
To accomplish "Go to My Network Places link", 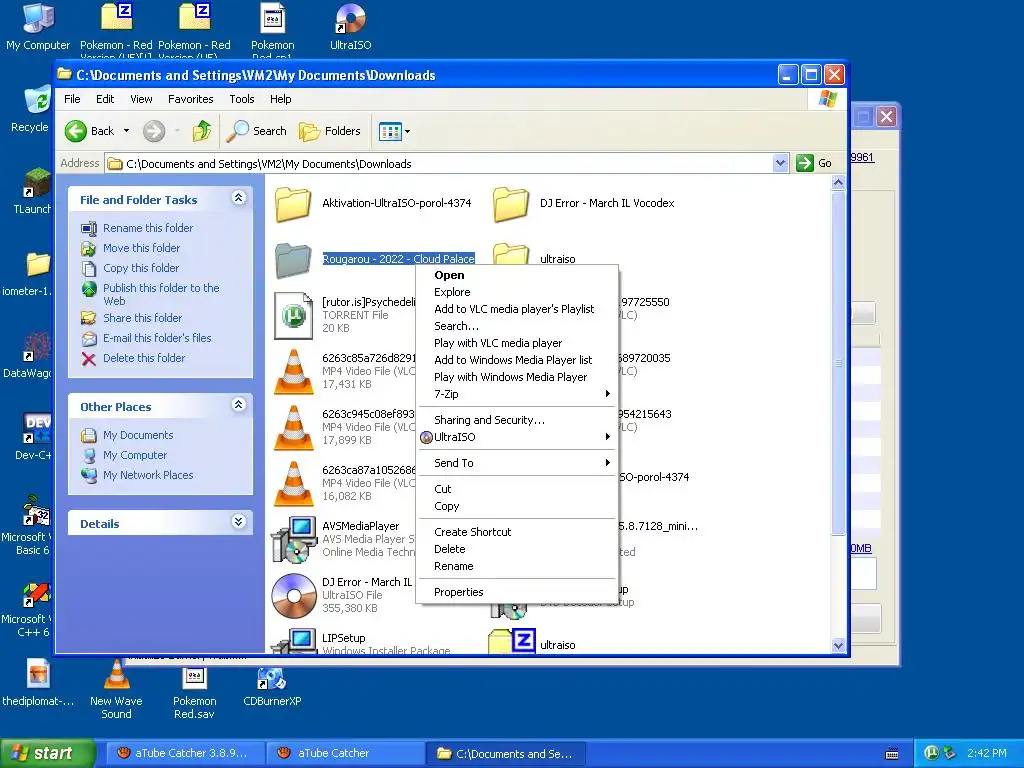I will 148,475.
